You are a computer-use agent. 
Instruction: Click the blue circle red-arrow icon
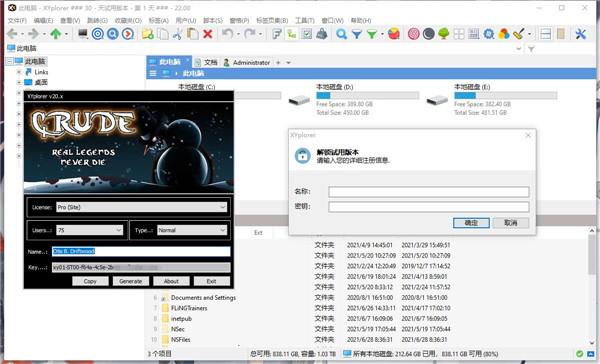point(128,34)
